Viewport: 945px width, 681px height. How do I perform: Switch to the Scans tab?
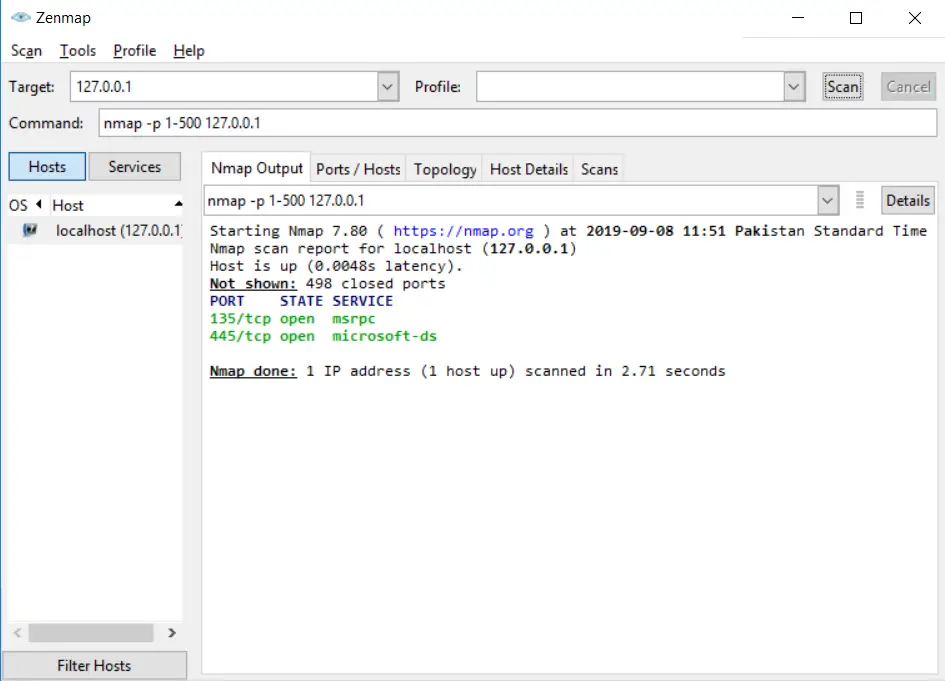tap(599, 169)
